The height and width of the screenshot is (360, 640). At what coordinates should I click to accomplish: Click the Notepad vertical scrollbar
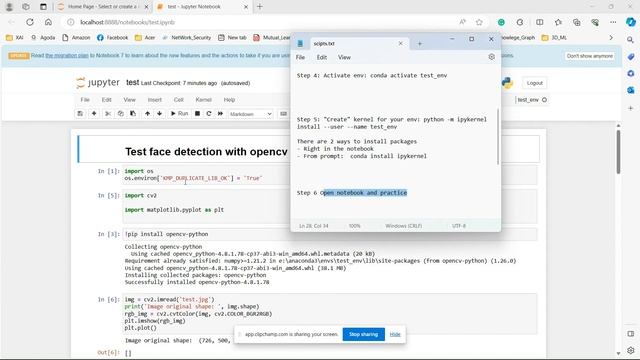click(x=498, y=137)
